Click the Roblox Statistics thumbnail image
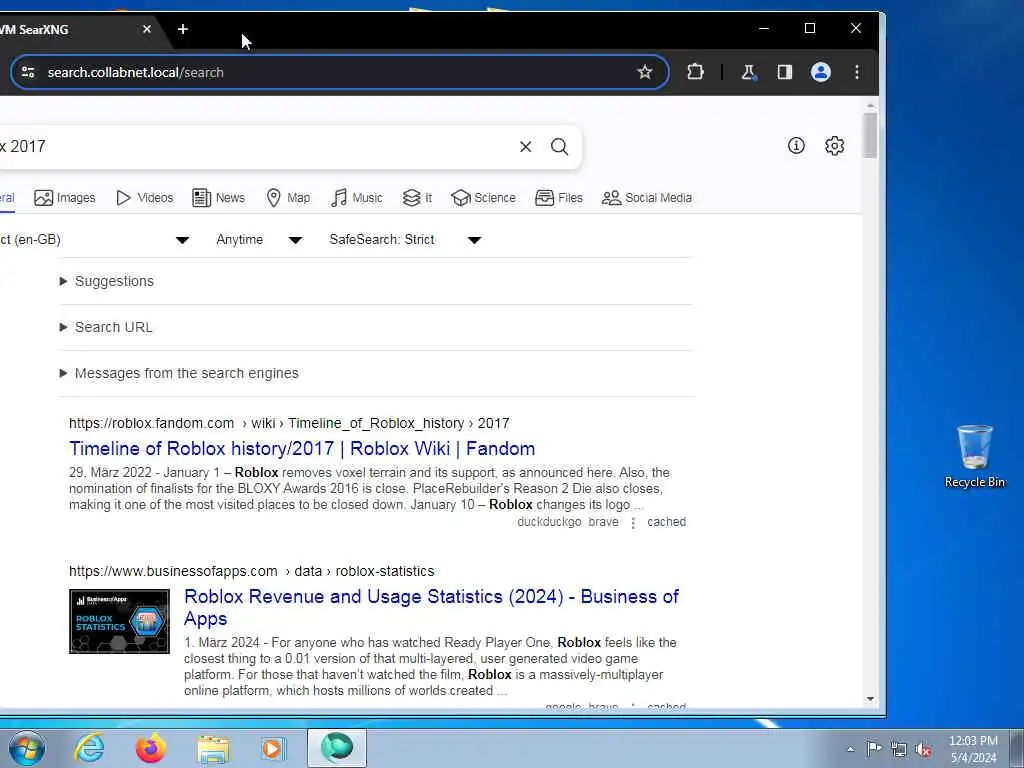 pyautogui.click(x=120, y=621)
